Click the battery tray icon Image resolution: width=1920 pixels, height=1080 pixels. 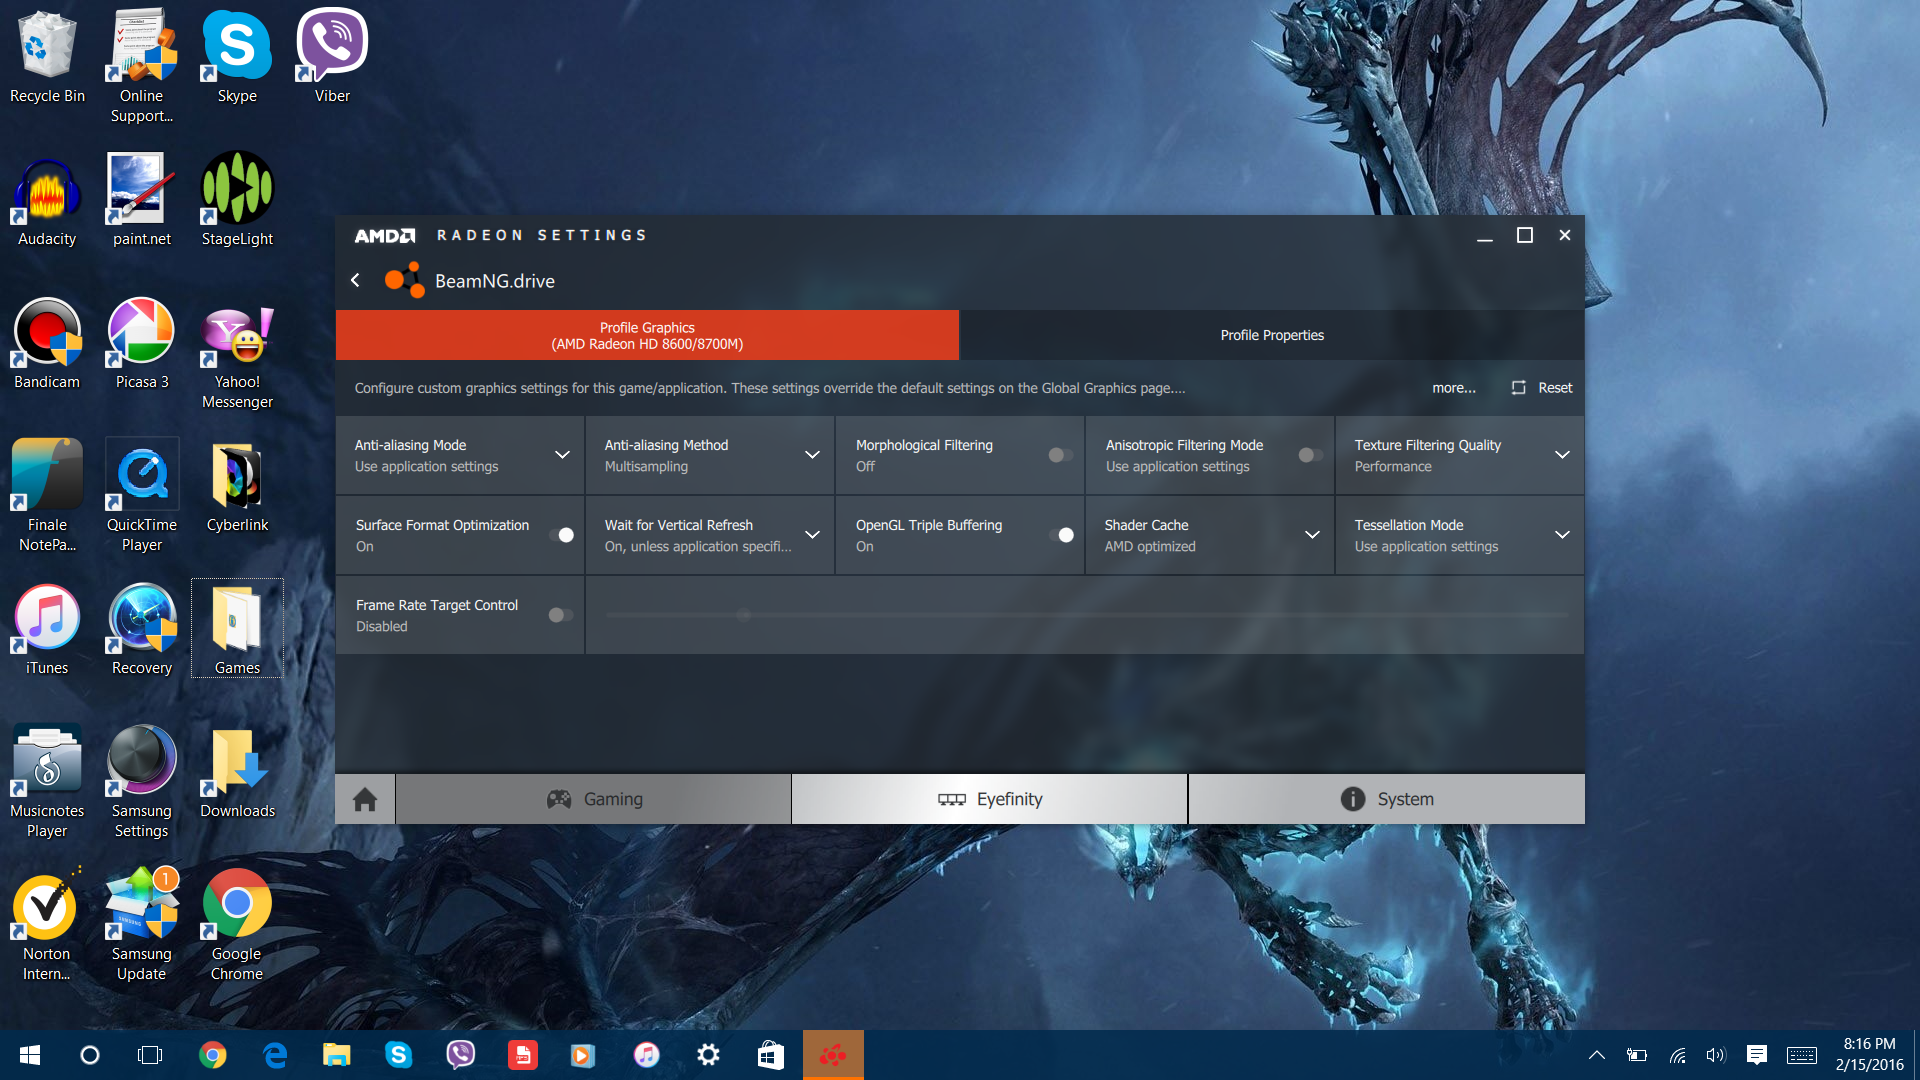coord(1637,1055)
